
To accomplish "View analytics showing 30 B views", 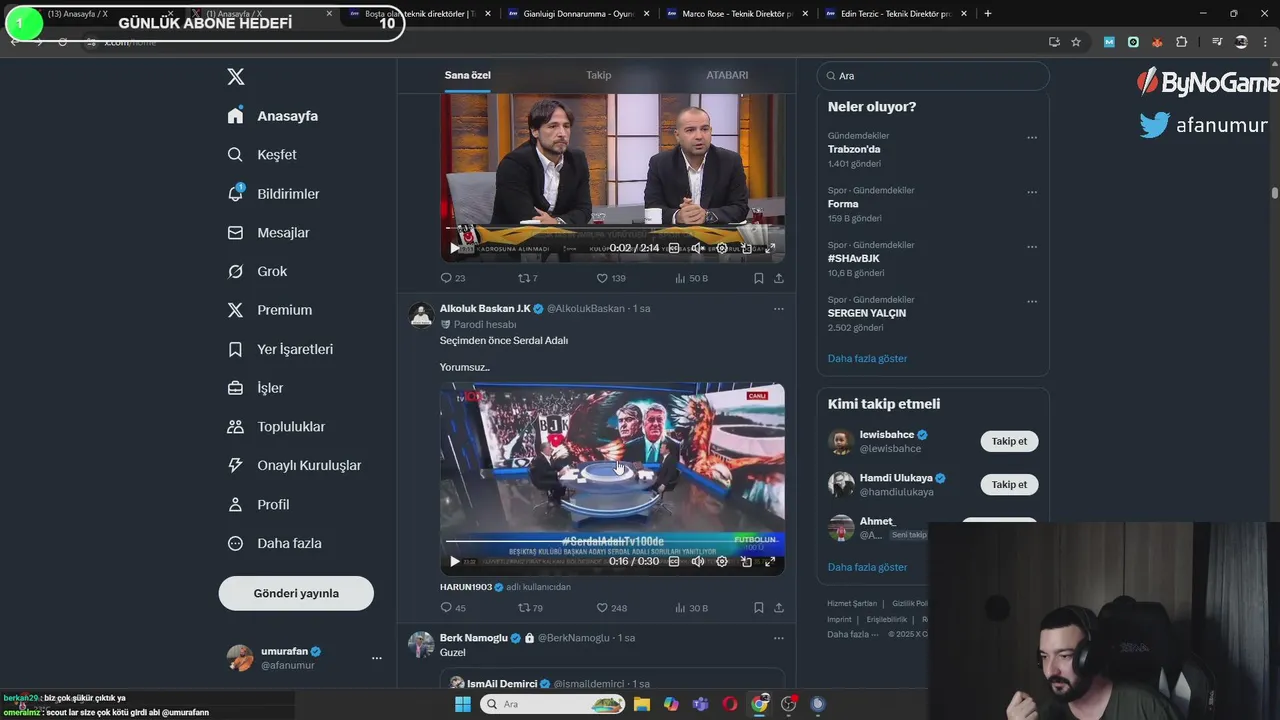I will 691,607.
